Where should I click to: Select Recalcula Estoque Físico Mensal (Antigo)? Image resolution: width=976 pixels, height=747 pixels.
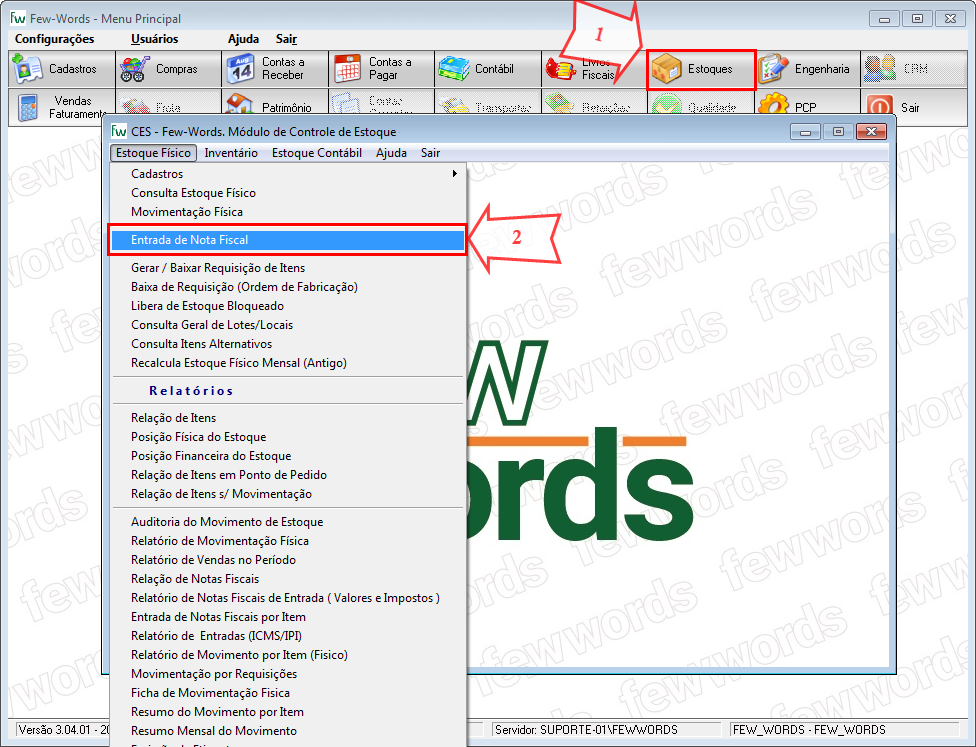point(238,363)
